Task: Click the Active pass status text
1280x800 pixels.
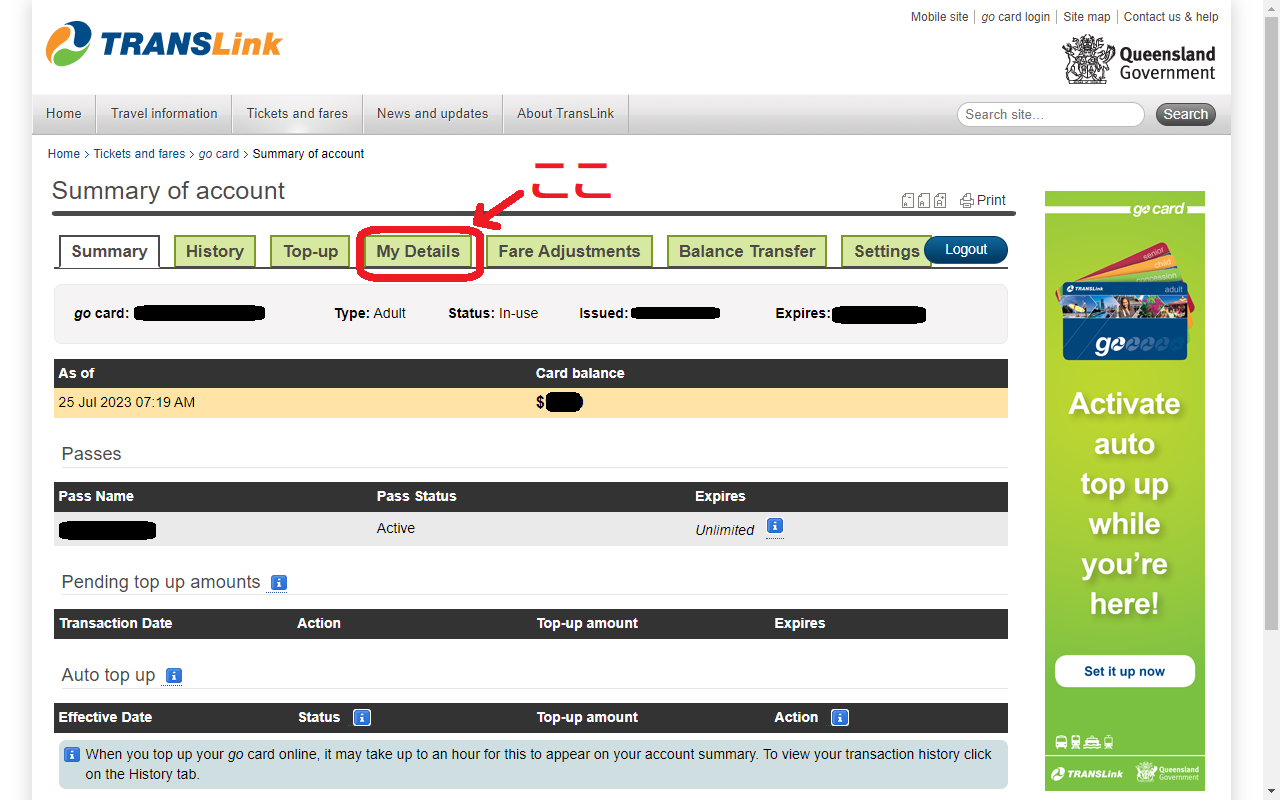Action: (396, 528)
